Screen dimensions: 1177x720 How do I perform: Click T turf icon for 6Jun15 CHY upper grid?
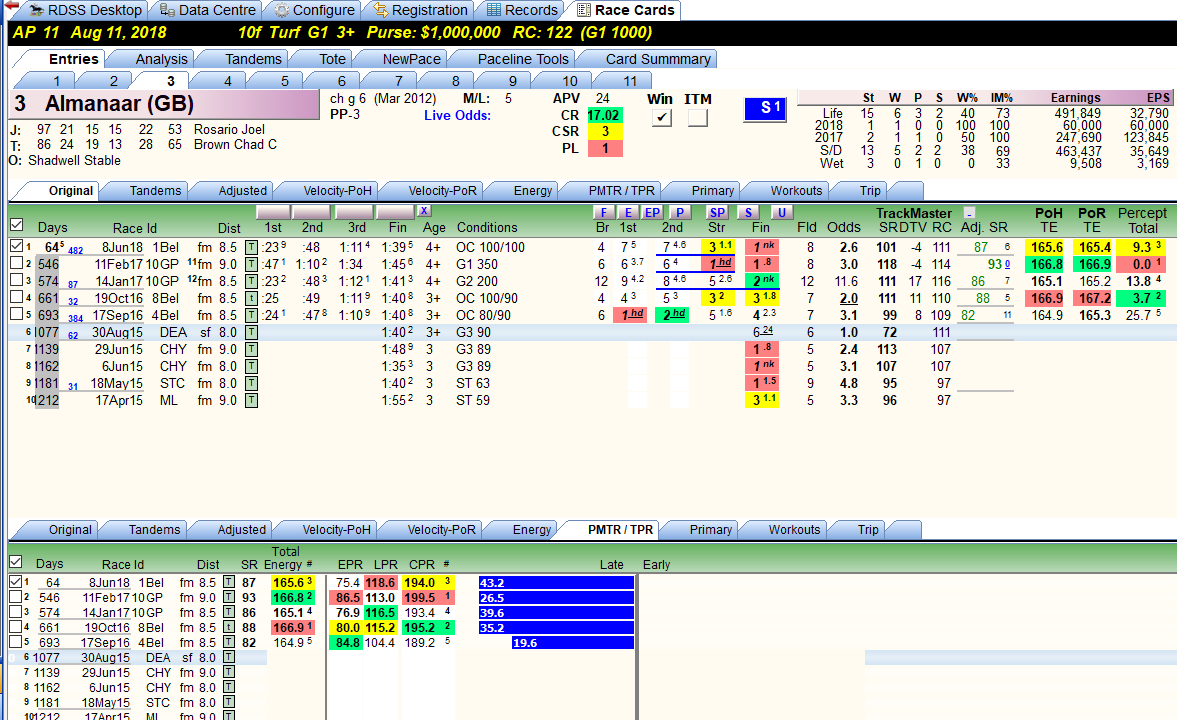tap(251, 366)
